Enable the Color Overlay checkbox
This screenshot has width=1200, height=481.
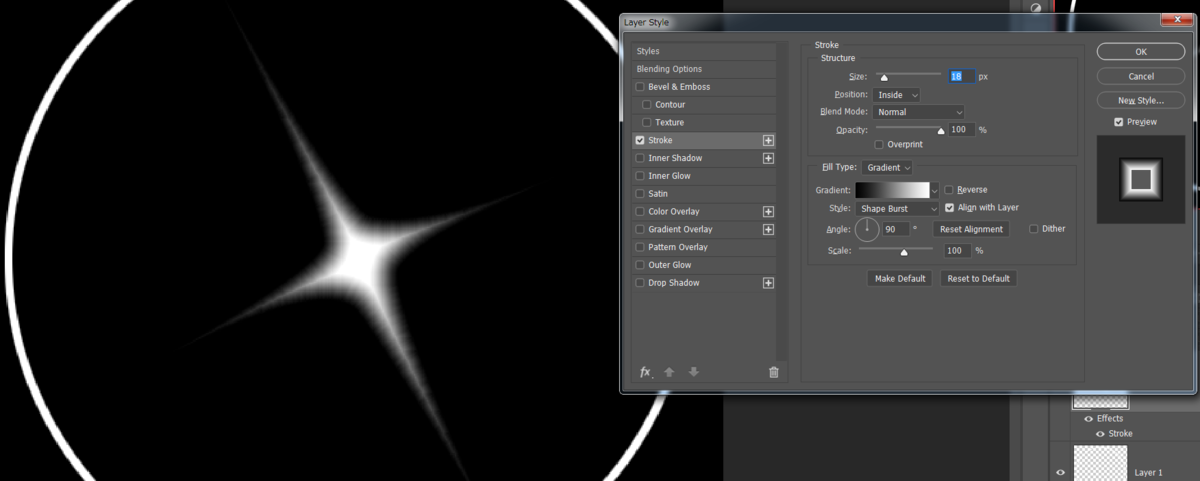[x=640, y=212]
